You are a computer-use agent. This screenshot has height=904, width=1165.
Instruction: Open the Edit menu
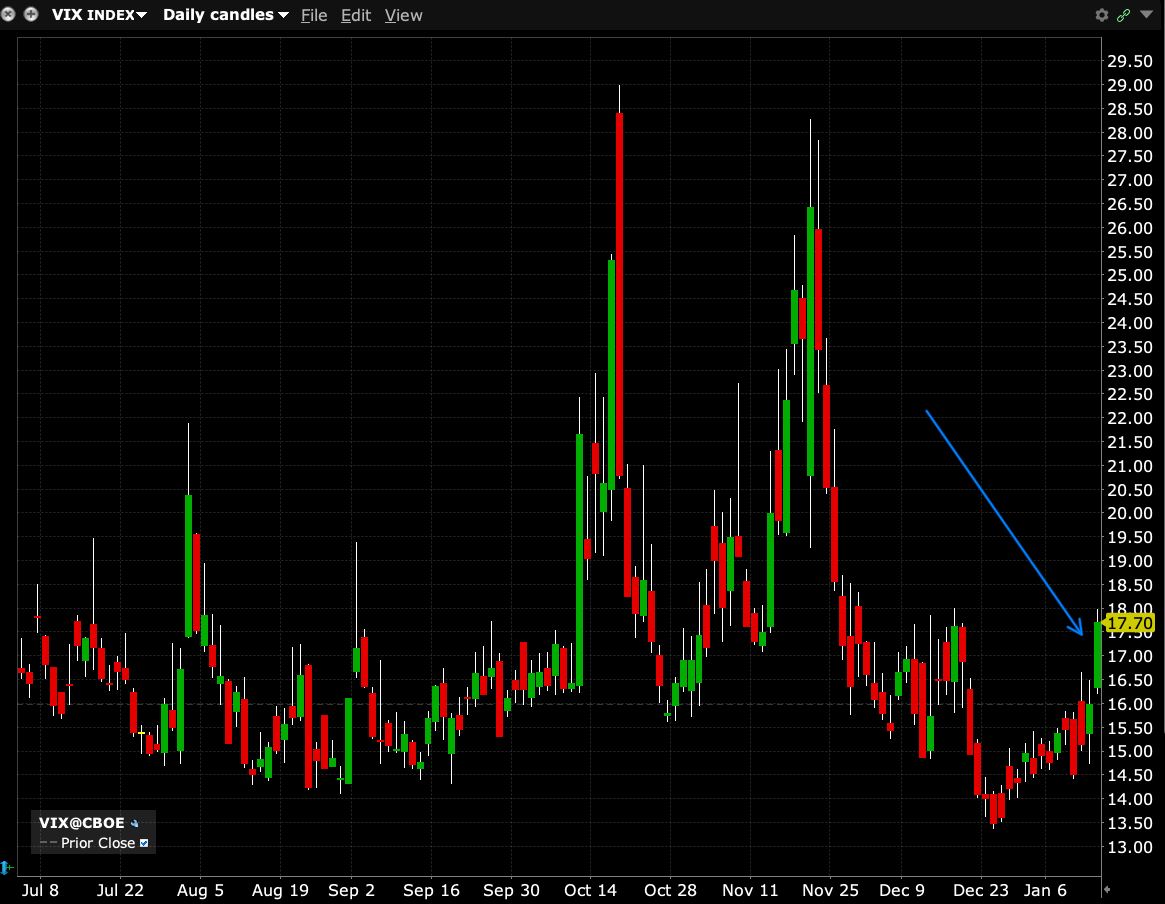(x=355, y=15)
